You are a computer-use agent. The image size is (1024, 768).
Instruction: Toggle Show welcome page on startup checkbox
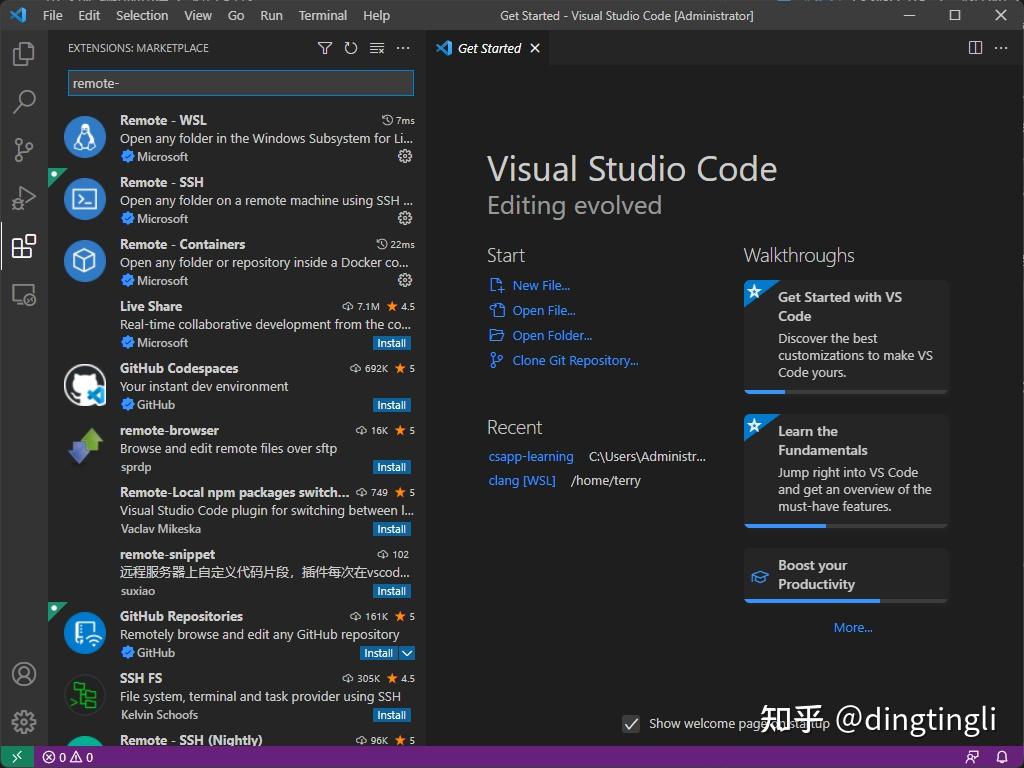coord(631,724)
